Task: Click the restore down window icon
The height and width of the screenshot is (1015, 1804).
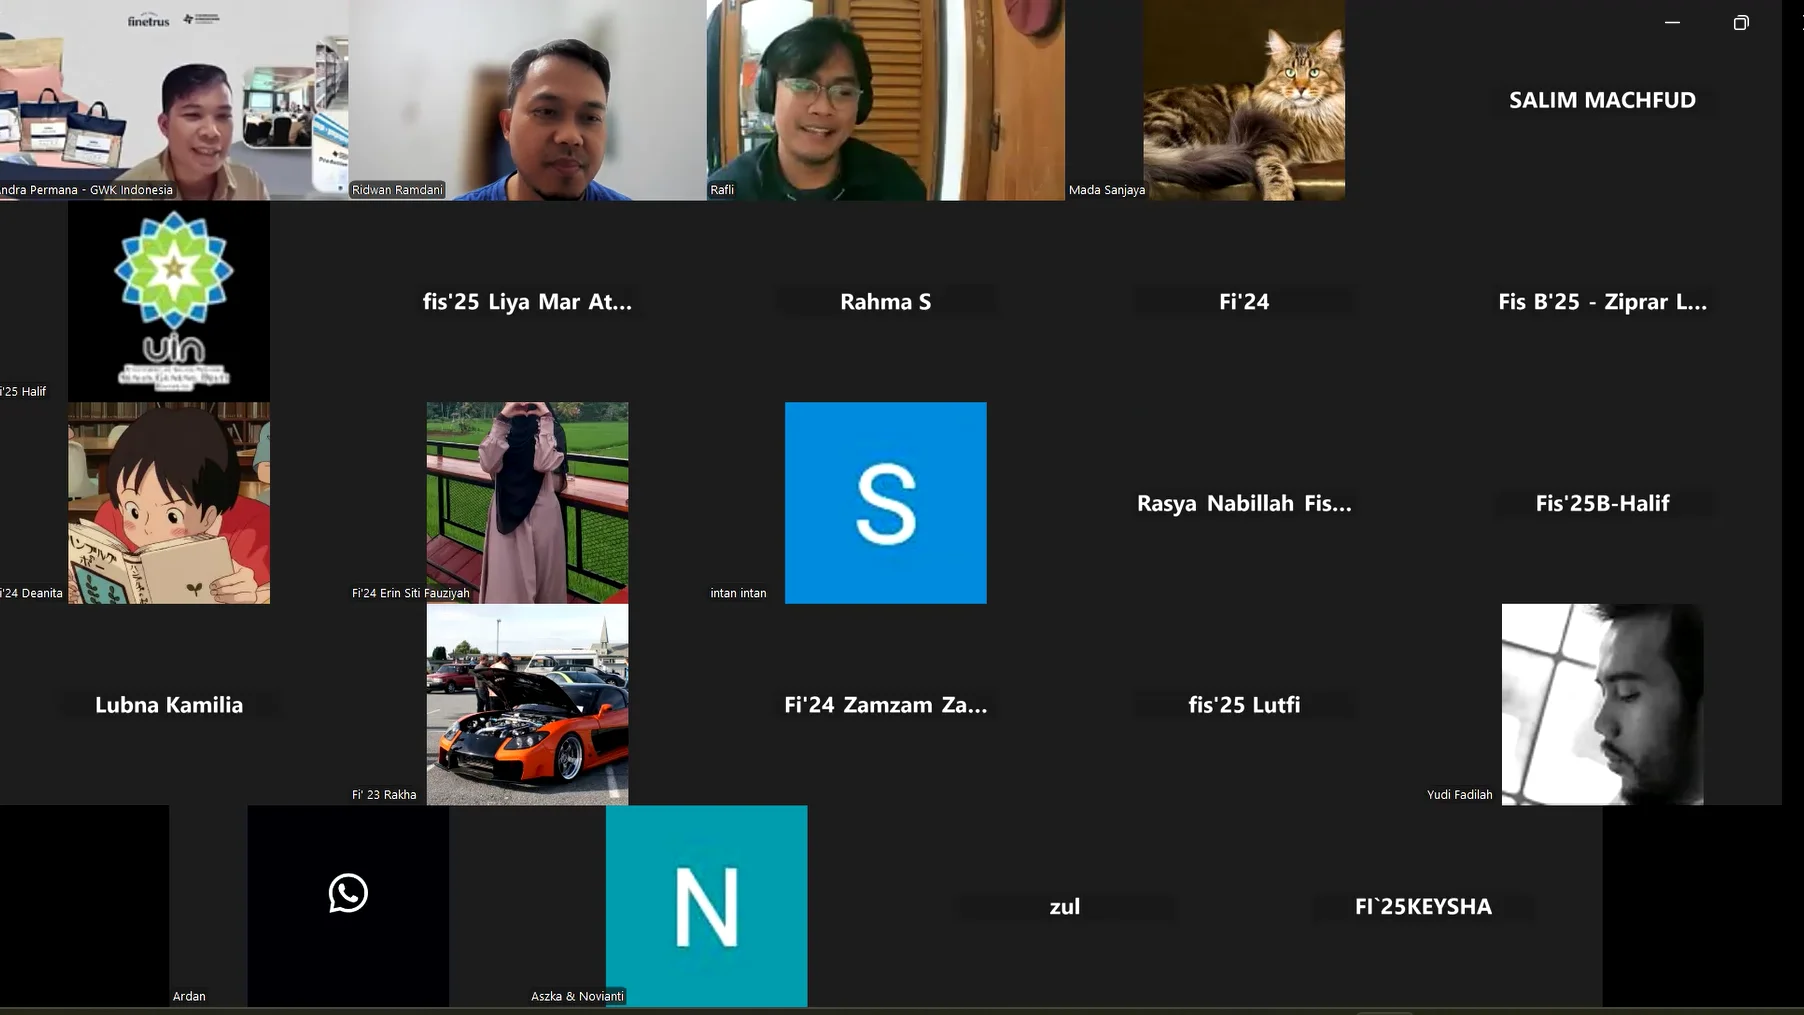Action: [x=1741, y=23]
